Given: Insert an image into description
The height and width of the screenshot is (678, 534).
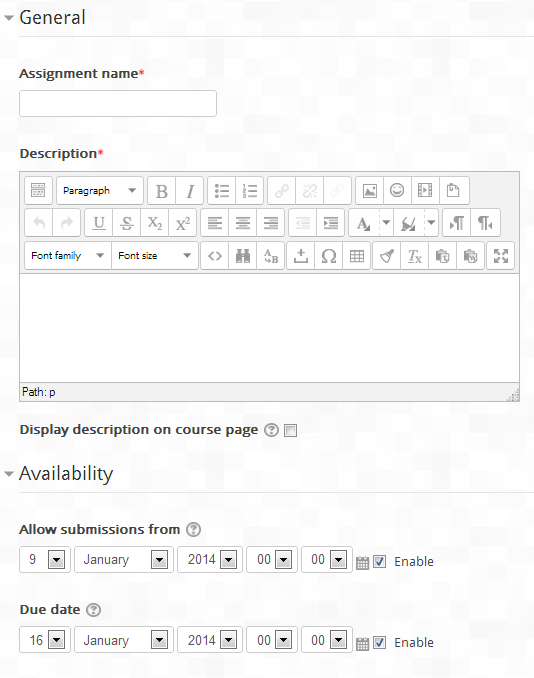Looking at the screenshot, I should 369,191.
